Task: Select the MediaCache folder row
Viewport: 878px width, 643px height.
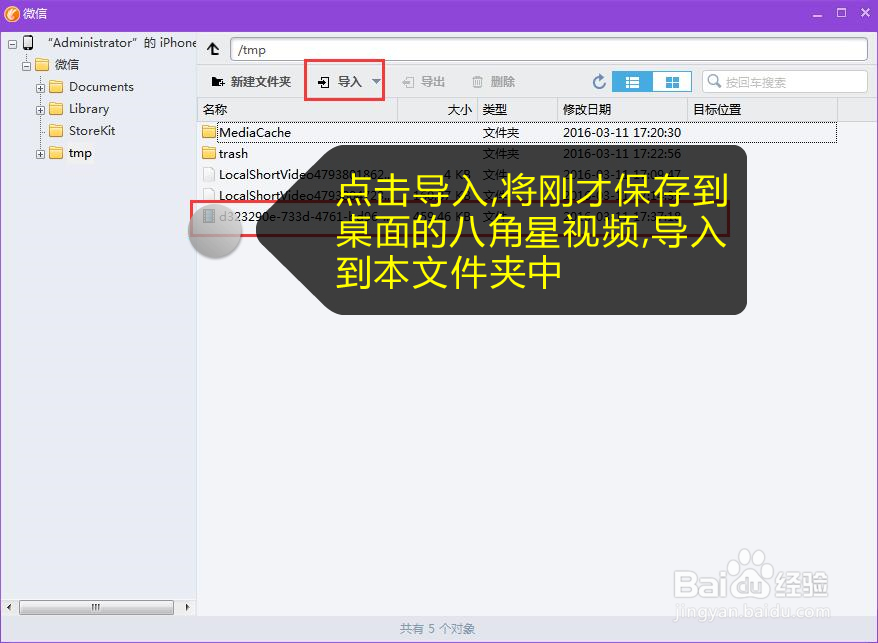Action: tap(519, 132)
